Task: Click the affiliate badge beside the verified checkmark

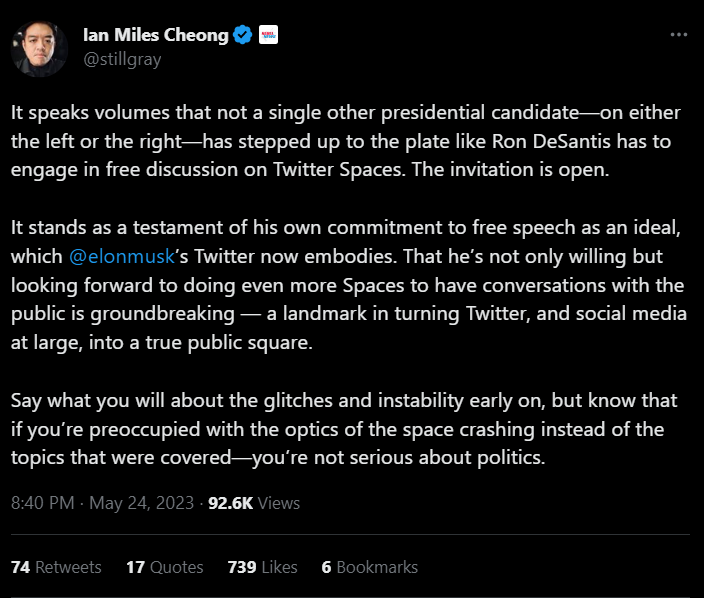Action: click(267, 36)
